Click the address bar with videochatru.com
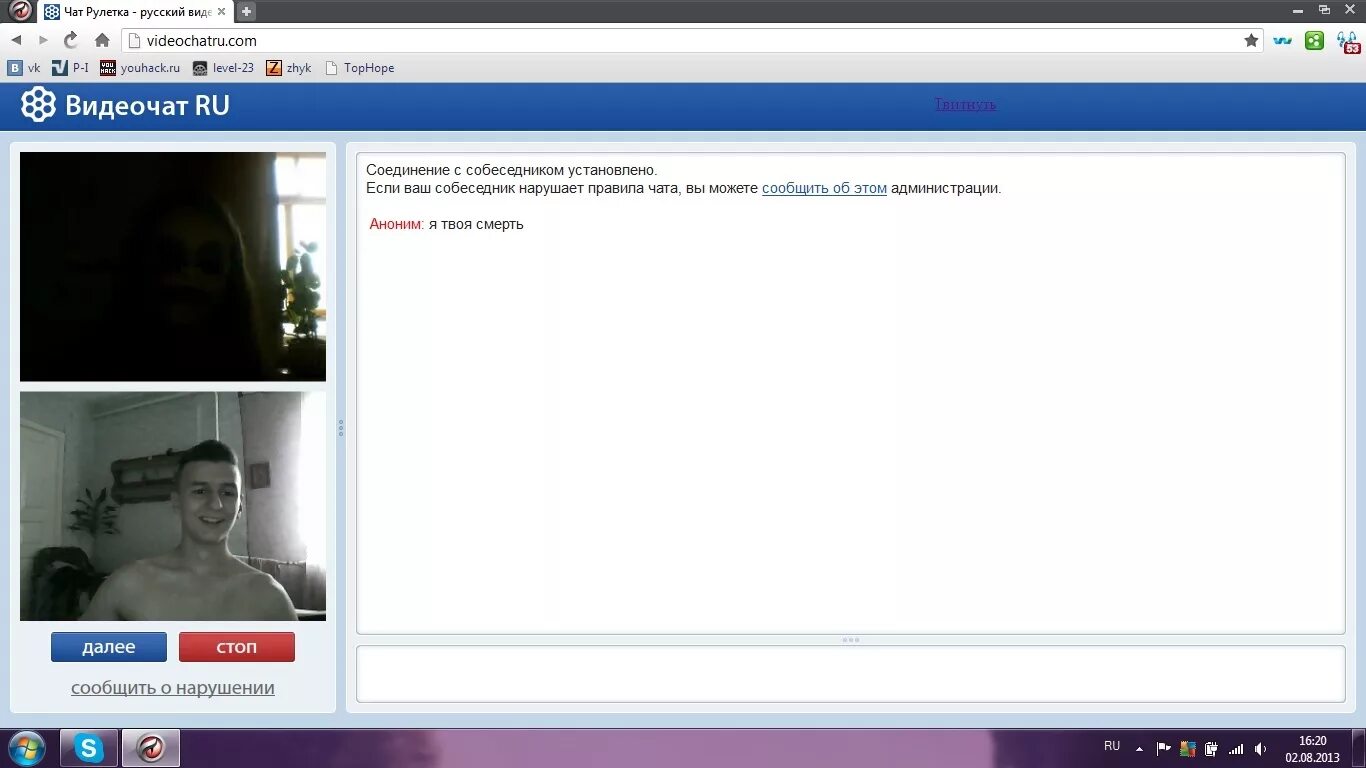The width and height of the screenshot is (1366, 768). [692, 40]
